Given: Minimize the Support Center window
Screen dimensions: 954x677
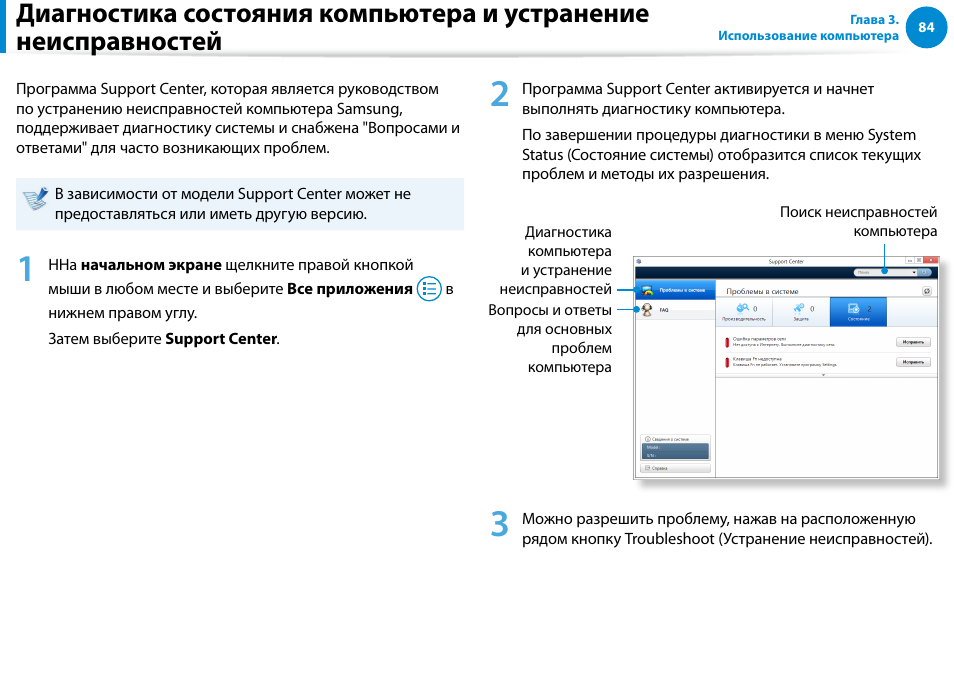Looking at the screenshot, I should point(910,260).
